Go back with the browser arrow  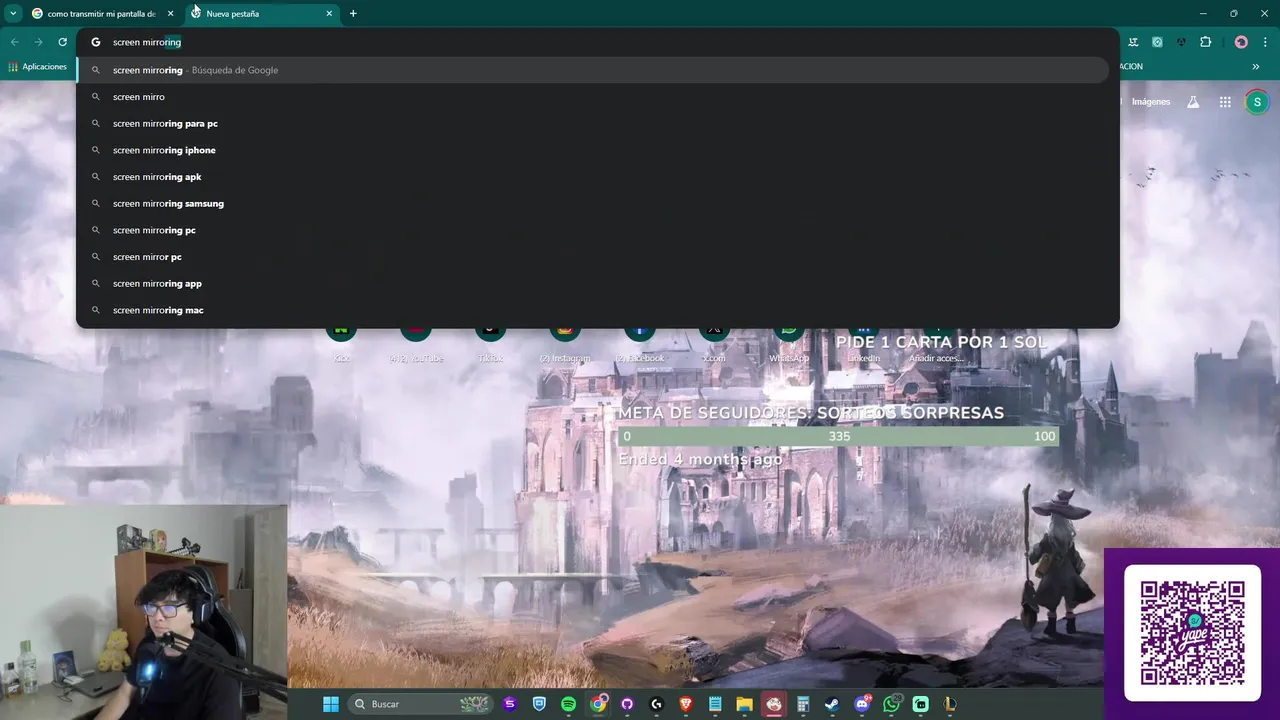[14, 42]
